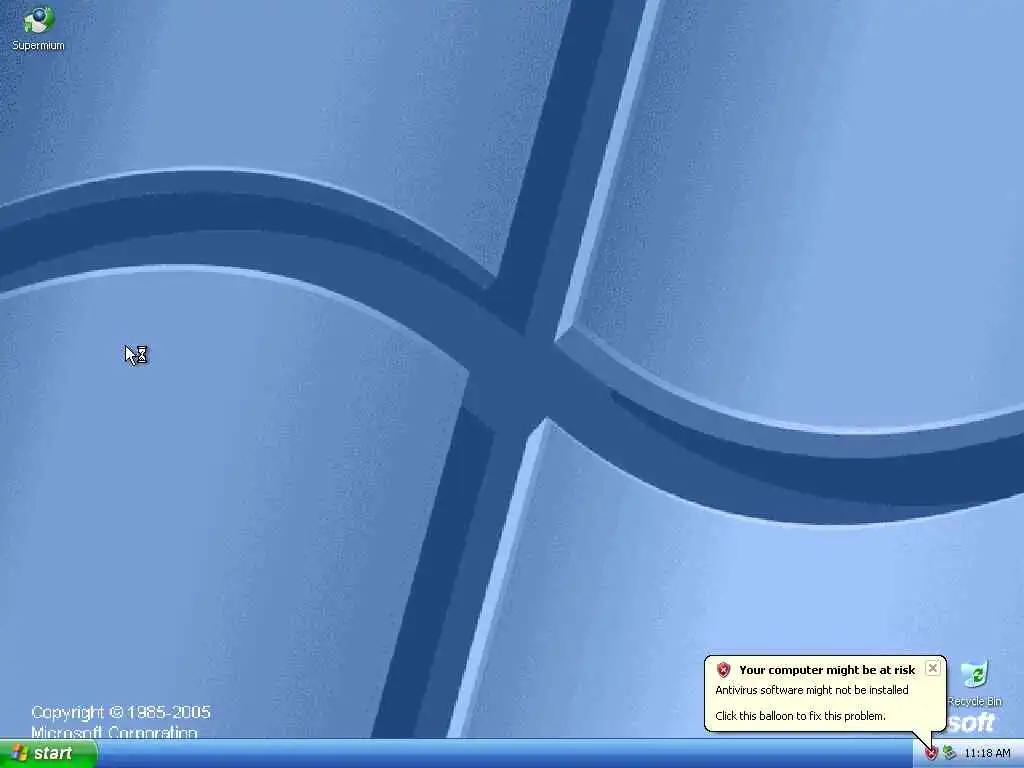Click 'Click this balloon to fix this problem' text
The image size is (1024, 768).
click(800, 716)
